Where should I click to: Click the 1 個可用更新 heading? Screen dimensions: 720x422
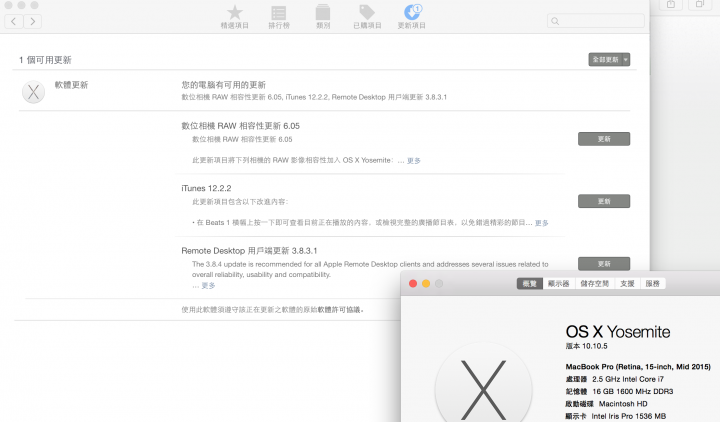coord(45,60)
